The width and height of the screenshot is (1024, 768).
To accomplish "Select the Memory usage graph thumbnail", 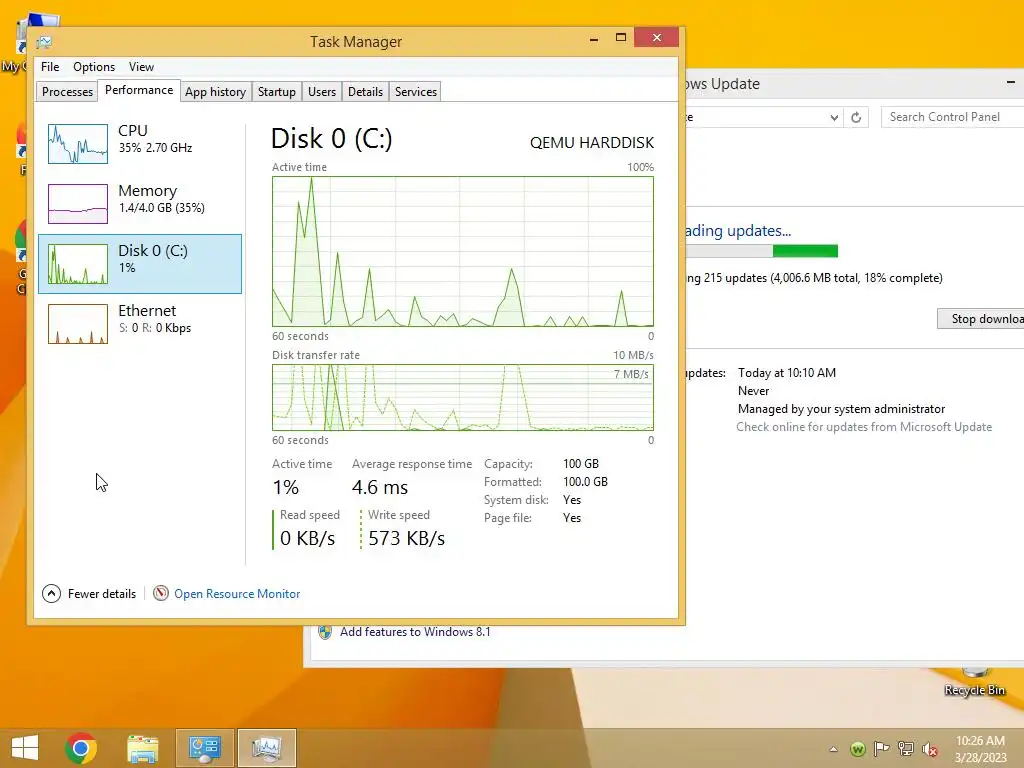I will pyautogui.click(x=78, y=204).
